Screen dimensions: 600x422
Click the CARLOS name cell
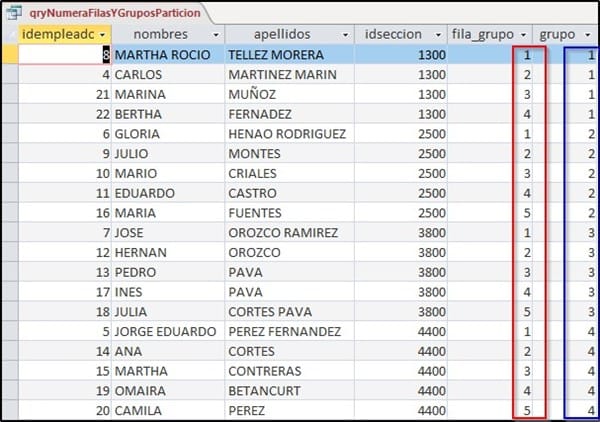[167, 75]
